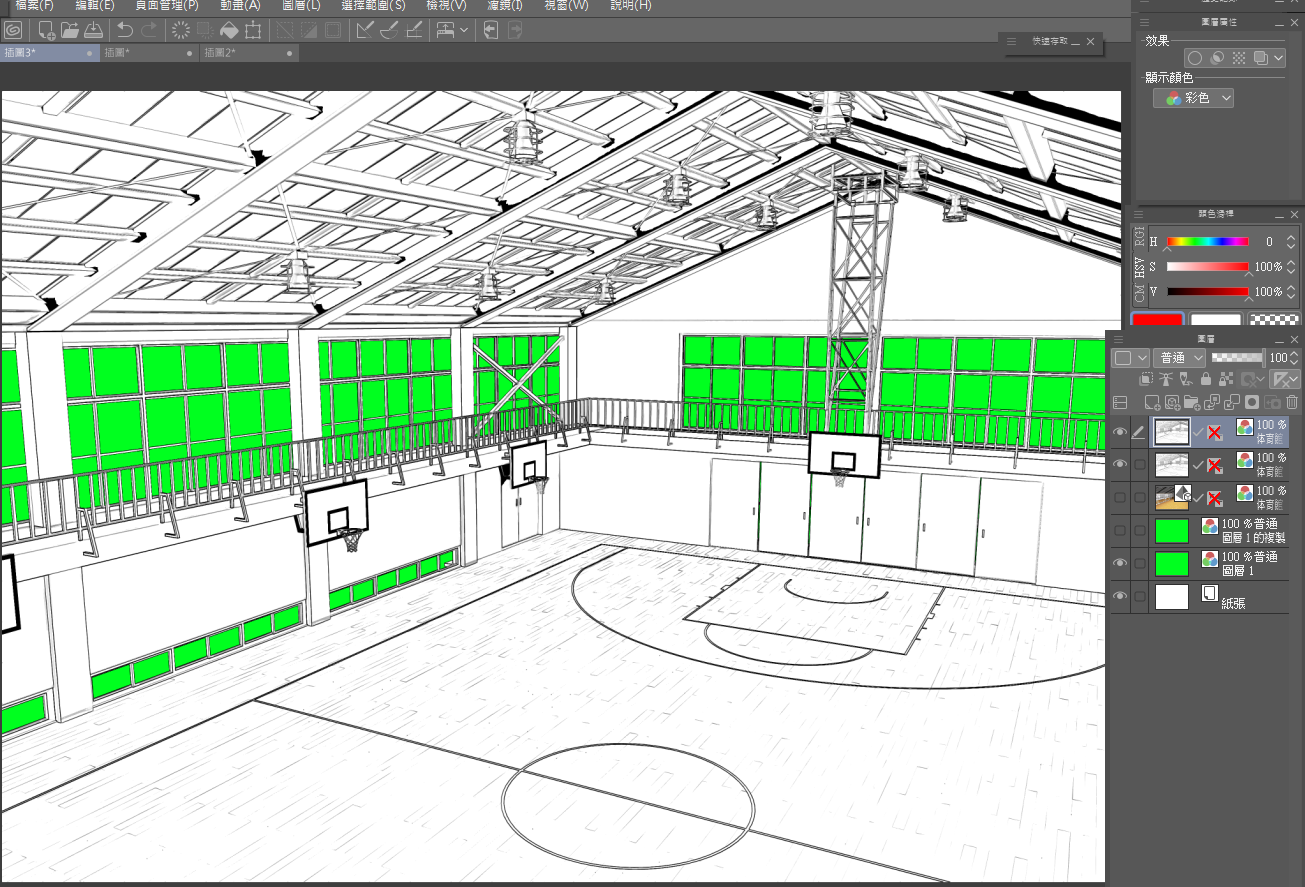Click merge with lower layer icon

point(1231,402)
